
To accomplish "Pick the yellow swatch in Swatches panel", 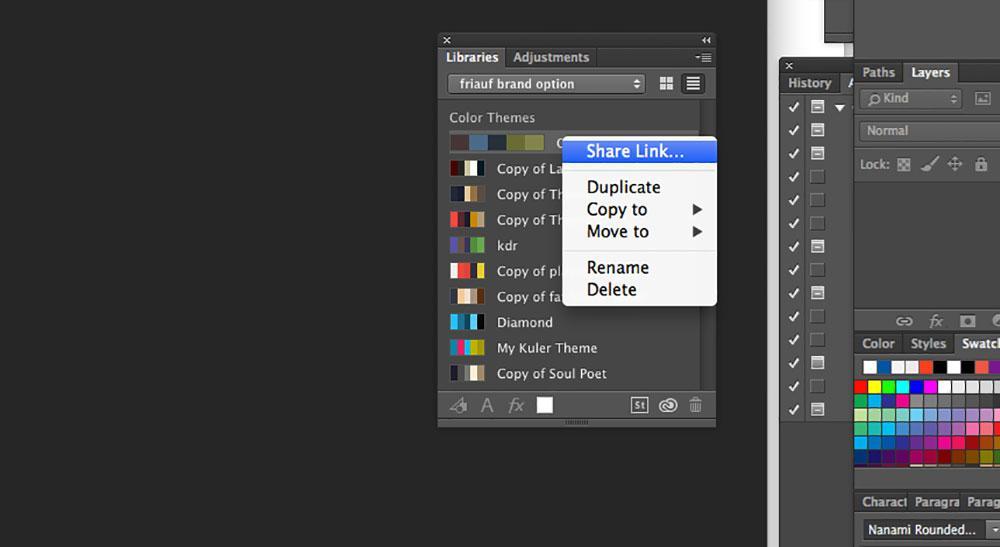I will tap(875, 386).
